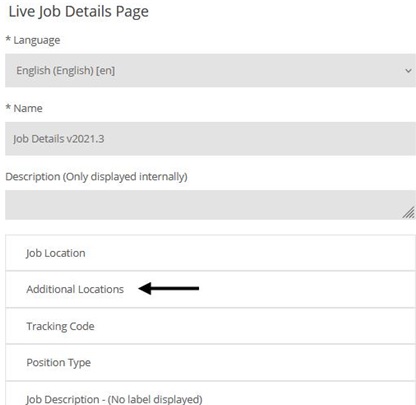The image size is (416, 405).
Task: Click the Description (Only displayed internally) label
Action: point(96,176)
